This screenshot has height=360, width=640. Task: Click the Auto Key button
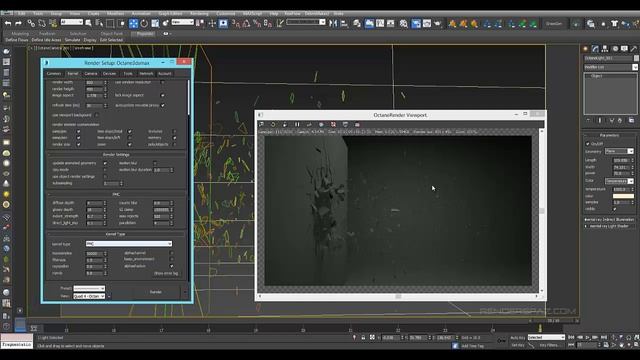518,338
